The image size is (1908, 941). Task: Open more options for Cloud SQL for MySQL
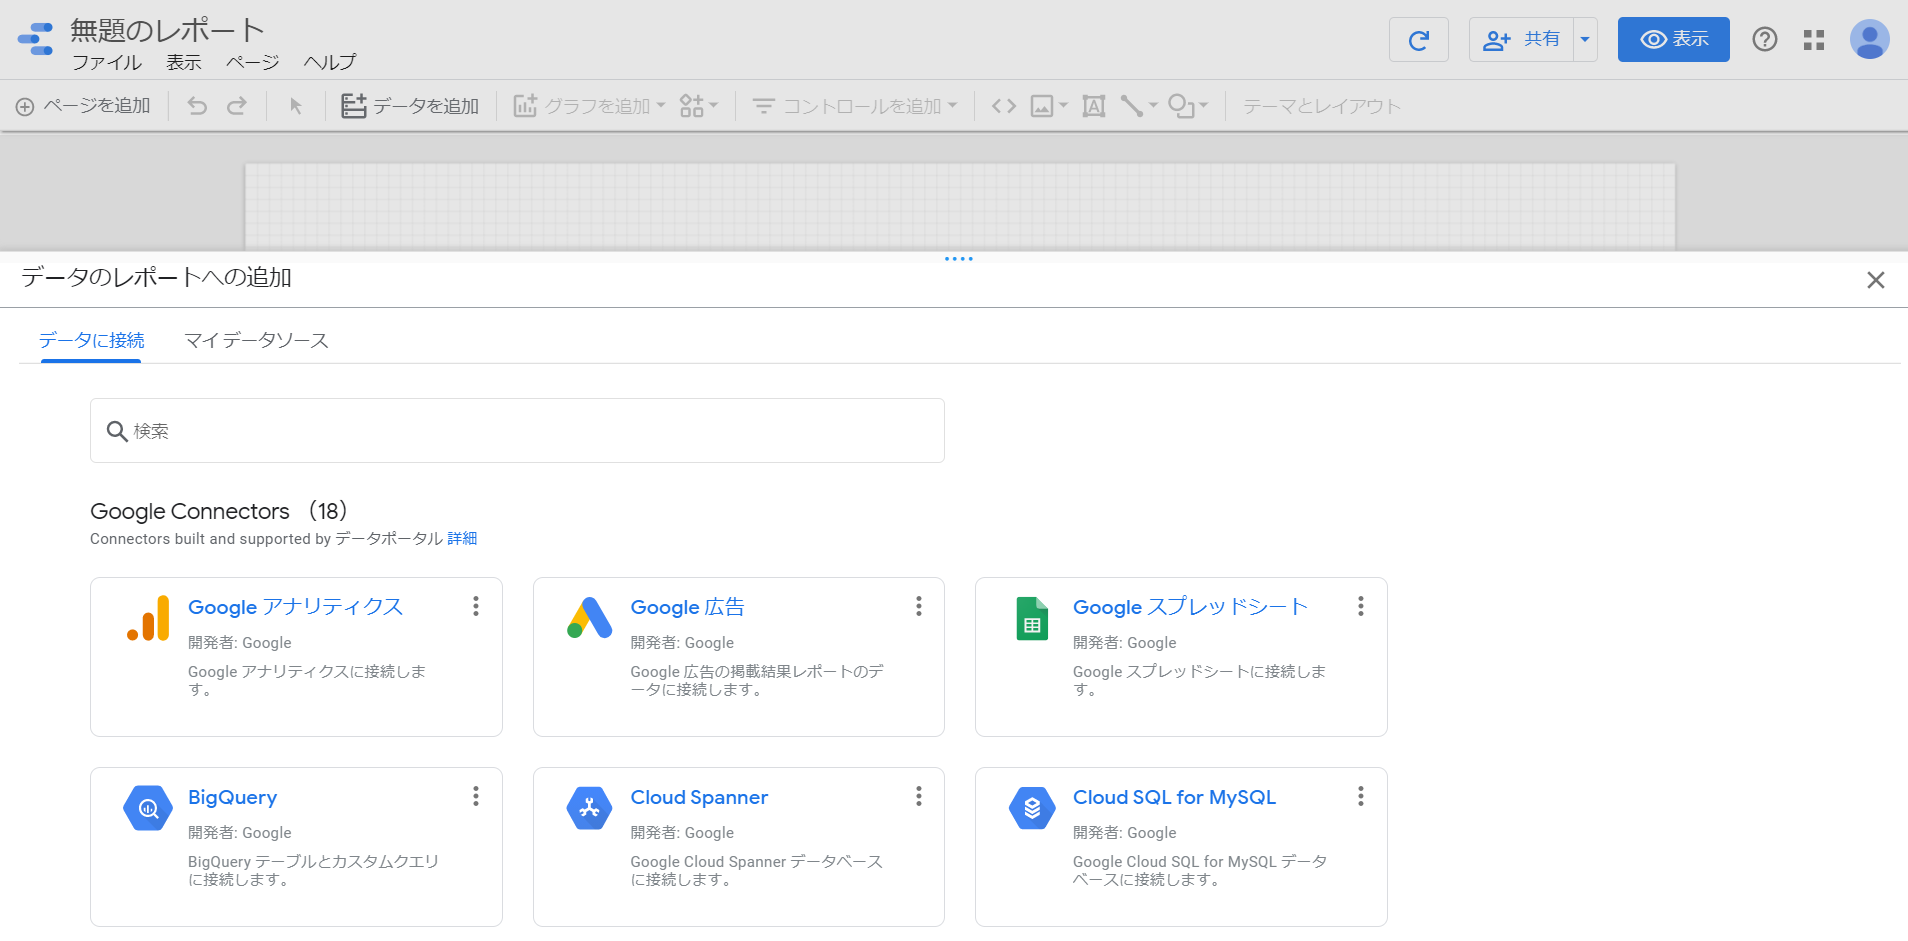1361,796
